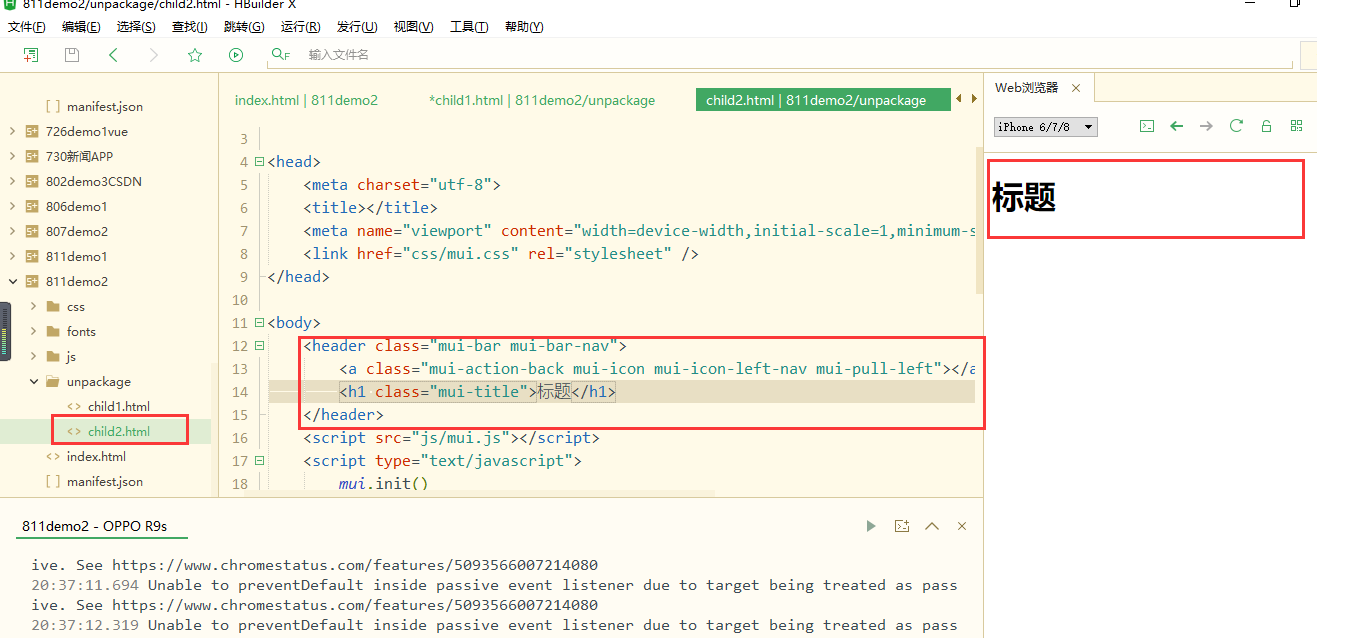Refresh the Web browser preview
Screen dimensions: 1350x638
click(x=1236, y=126)
